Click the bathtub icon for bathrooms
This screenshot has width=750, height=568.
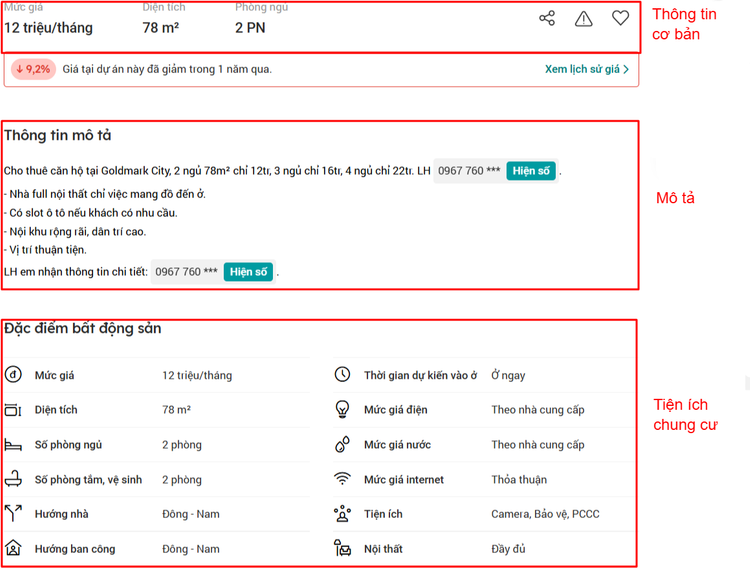point(13,479)
